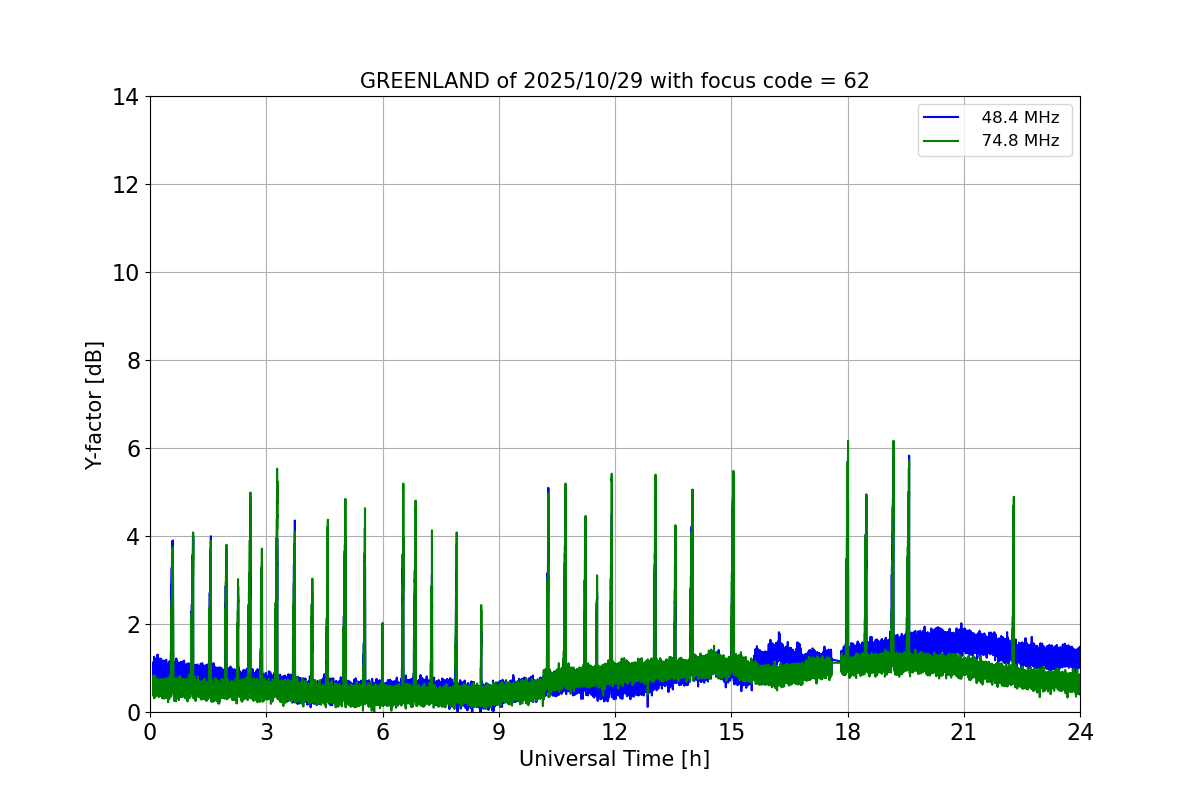Select the 48.4 MHz legend label
The image size is (1200, 800).
click(1020, 118)
